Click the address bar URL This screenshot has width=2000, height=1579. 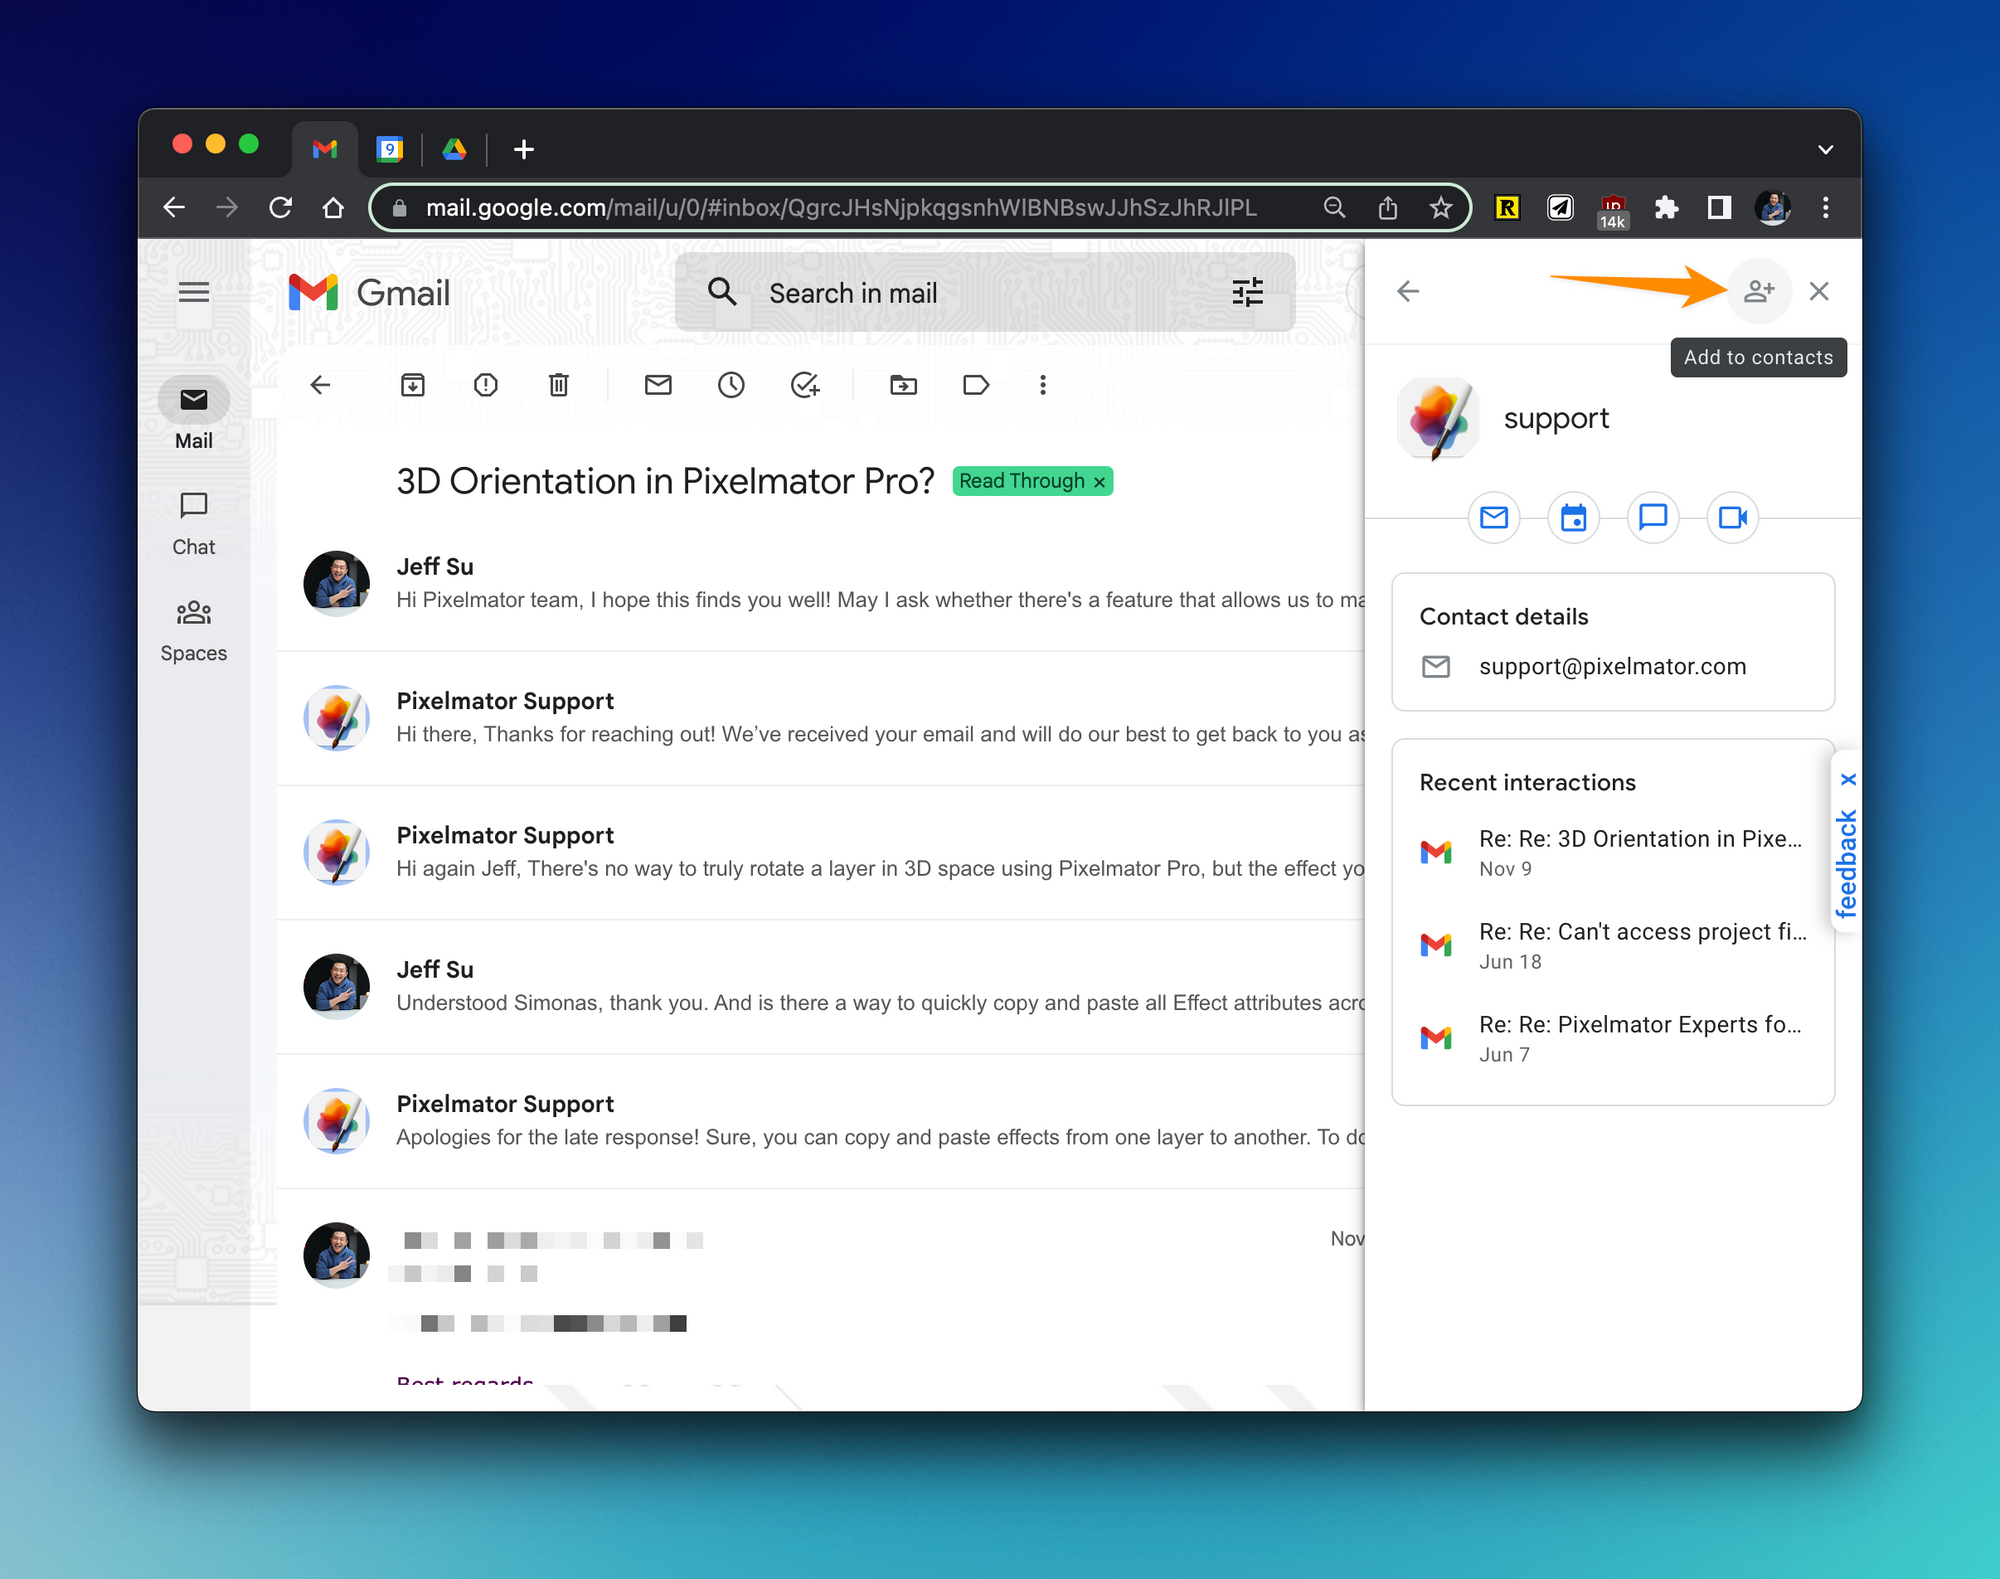pos(841,207)
